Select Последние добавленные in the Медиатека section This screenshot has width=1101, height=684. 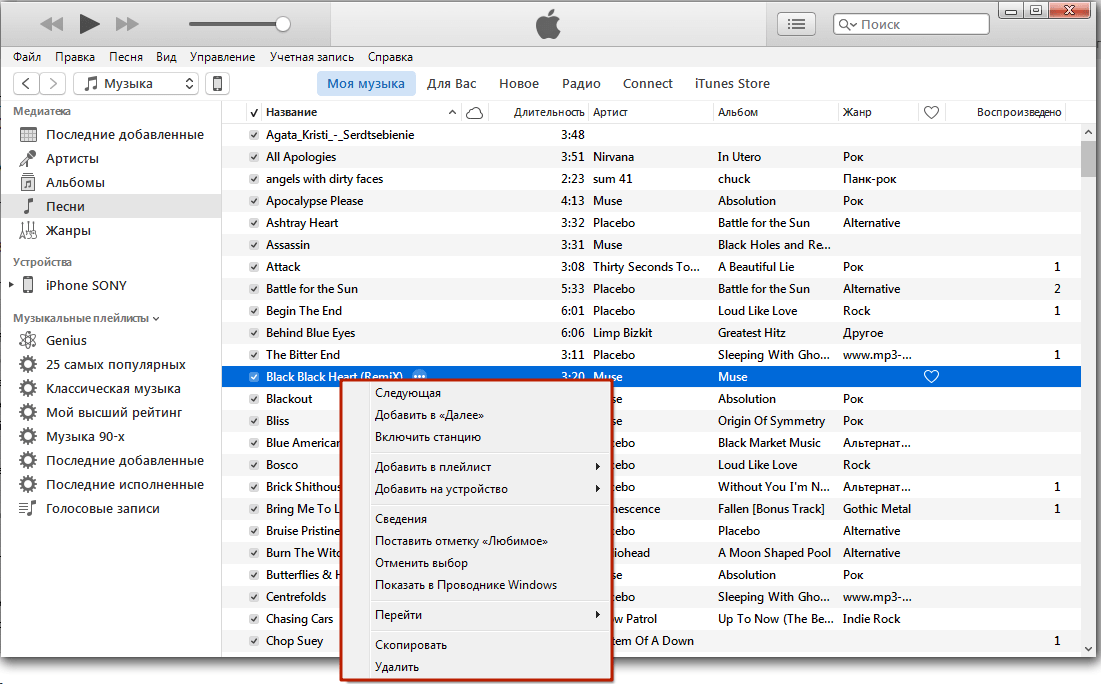click(111, 134)
